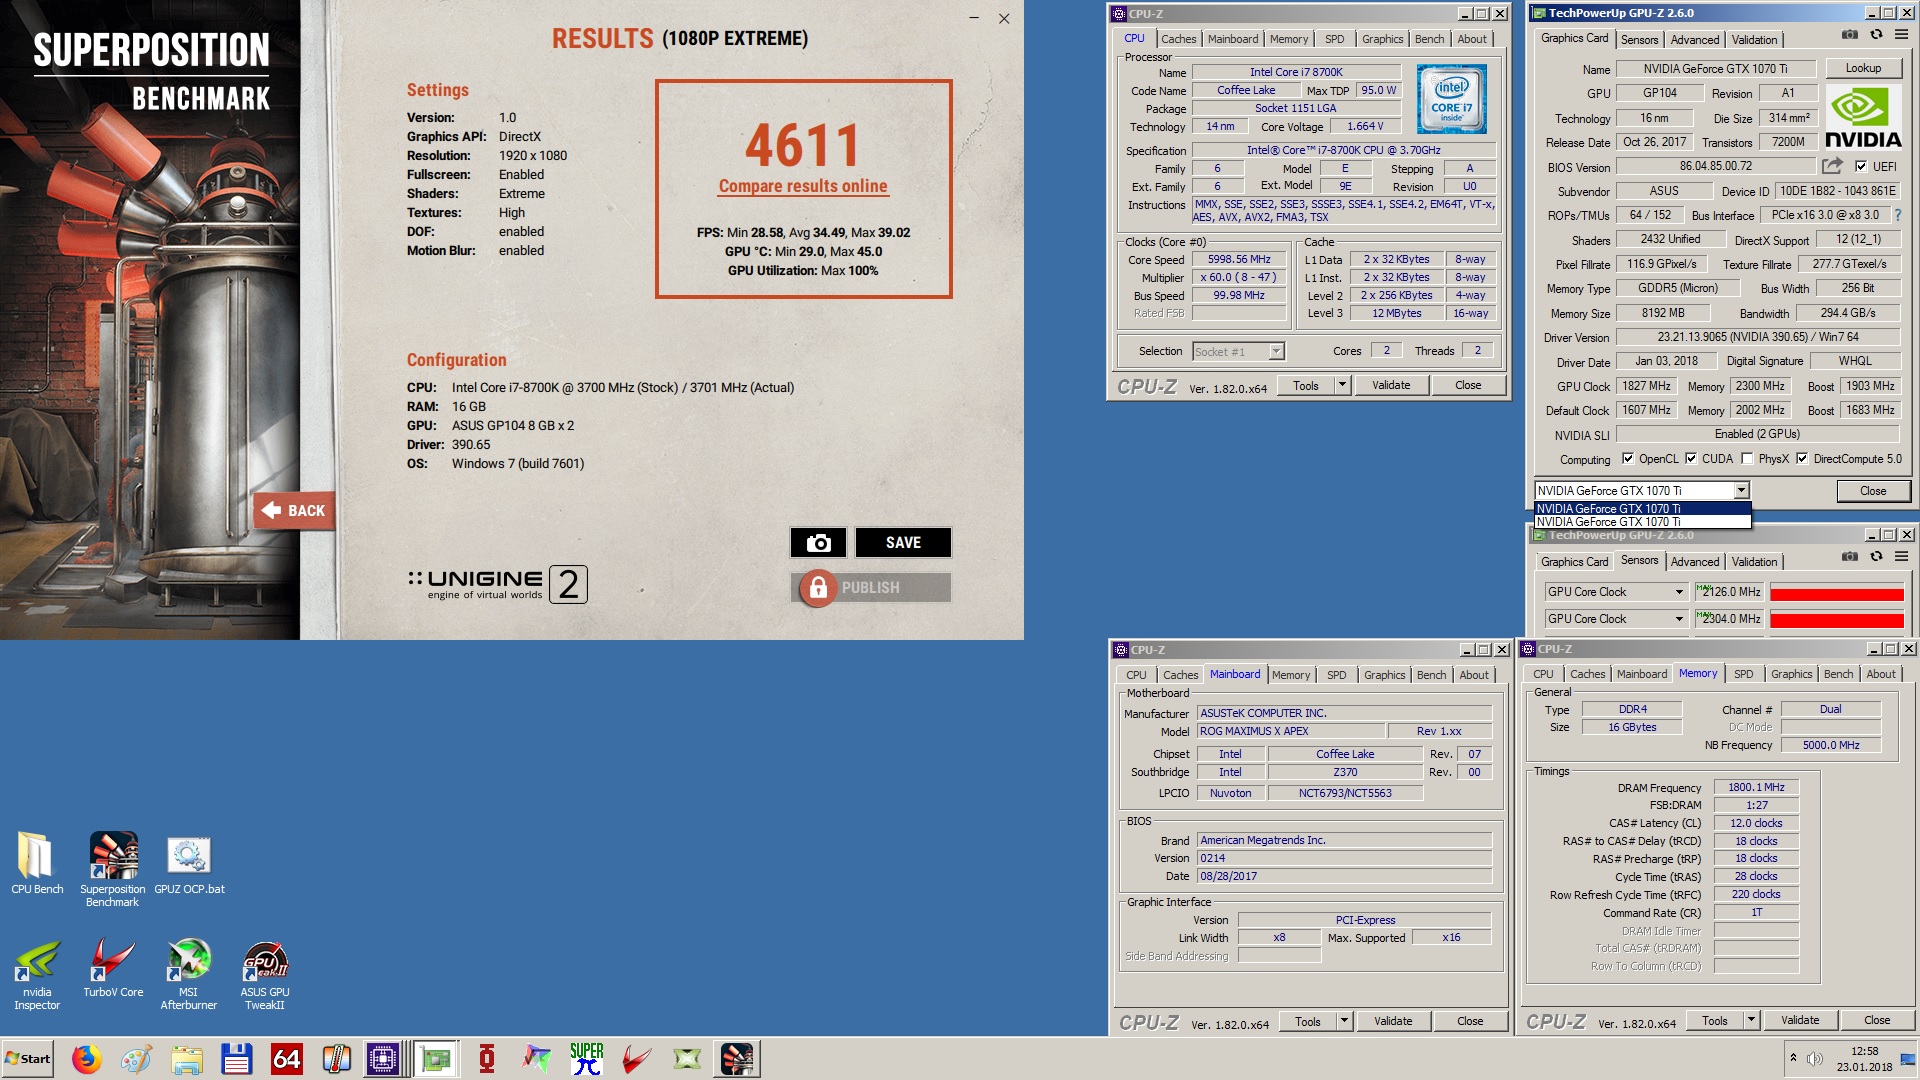Viewport: 1920px width, 1080px height.
Task: Select the GPUZ OCP.bat desktop file
Action: [189, 864]
